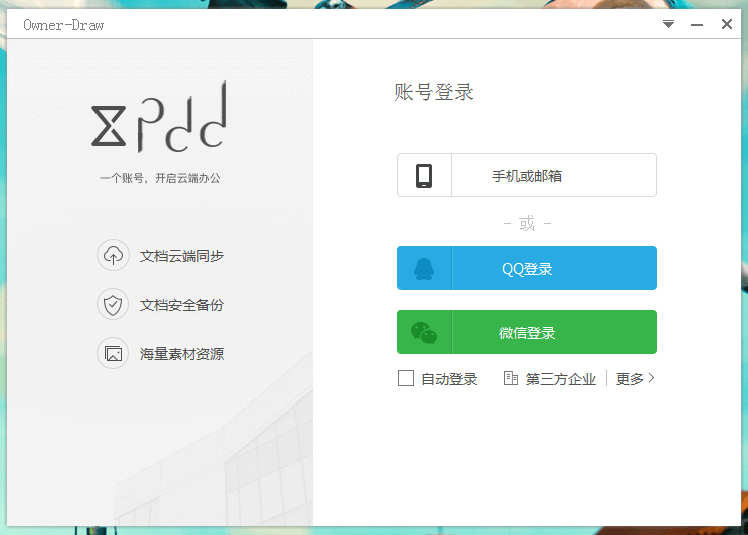Click the QQ penguin icon

pyautogui.click(x=424, y=269)
